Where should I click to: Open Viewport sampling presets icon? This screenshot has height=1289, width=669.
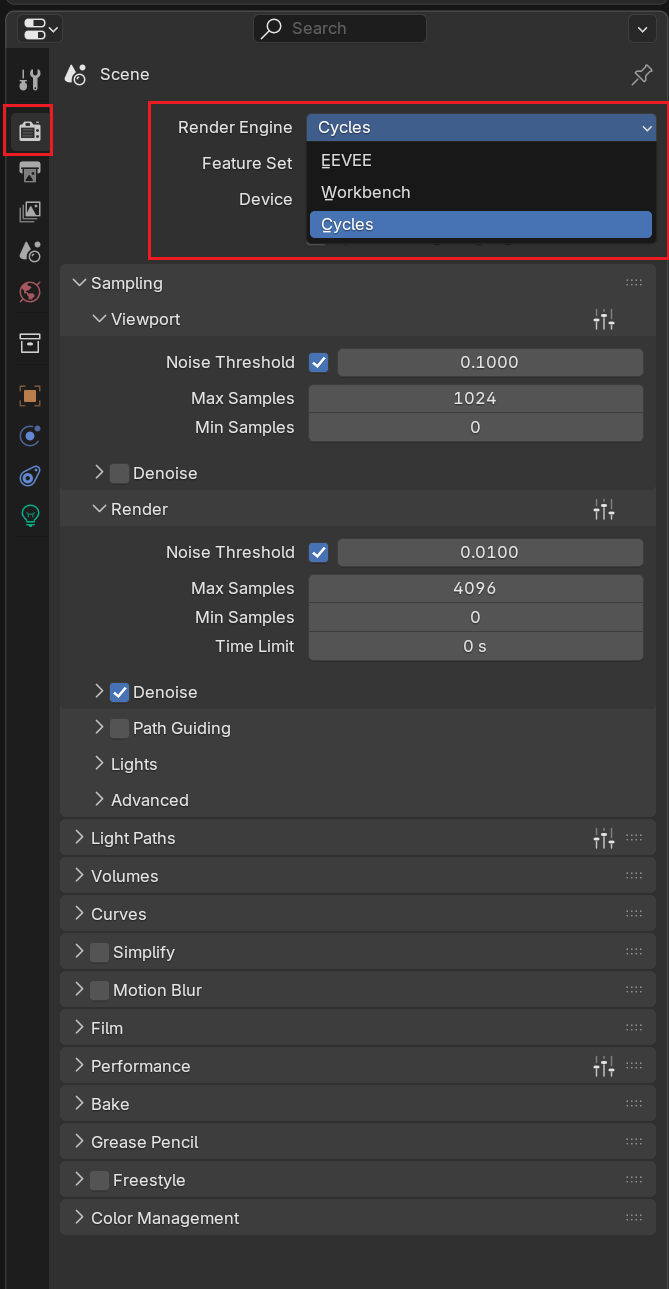[604, 320]
